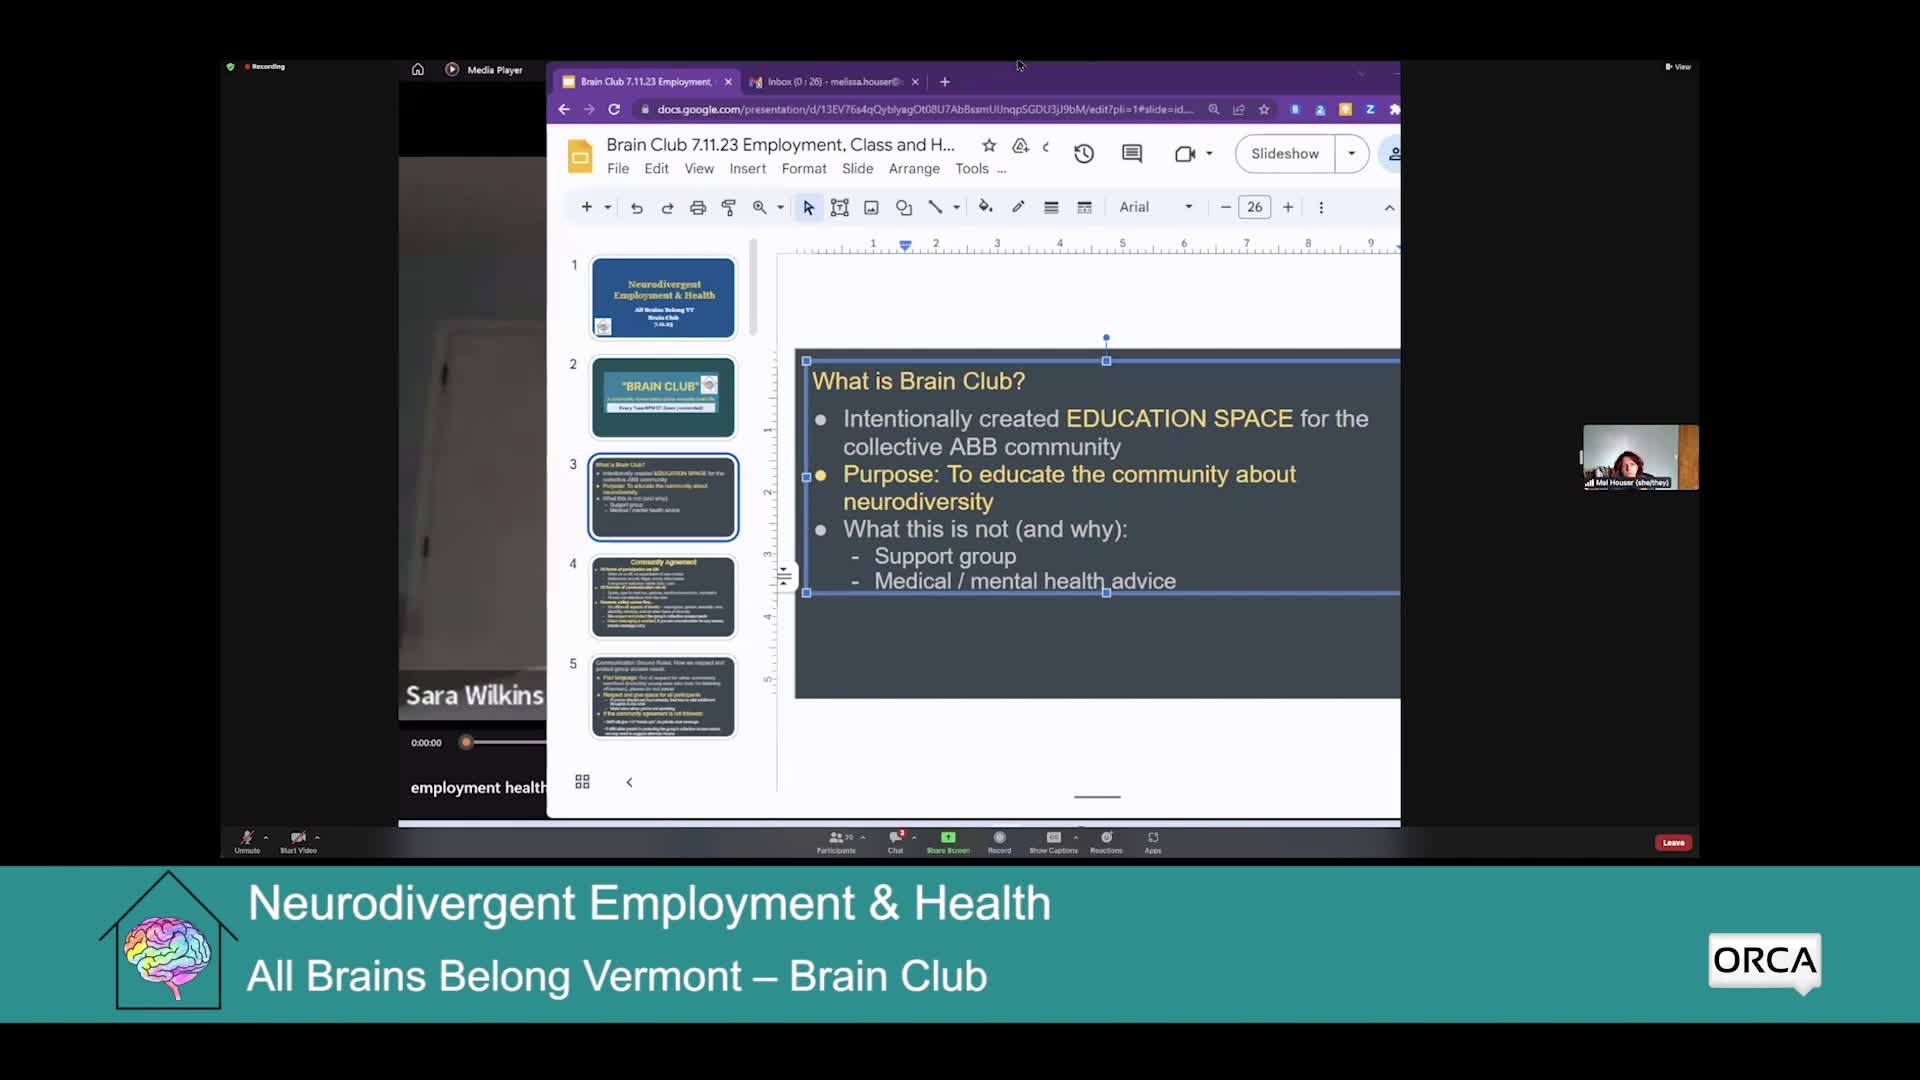Image resolution: width=1920 pixels, height=1080 pixels.
Task: Click the redo arrow in Slides toolbar
Action: coord(667,208)
